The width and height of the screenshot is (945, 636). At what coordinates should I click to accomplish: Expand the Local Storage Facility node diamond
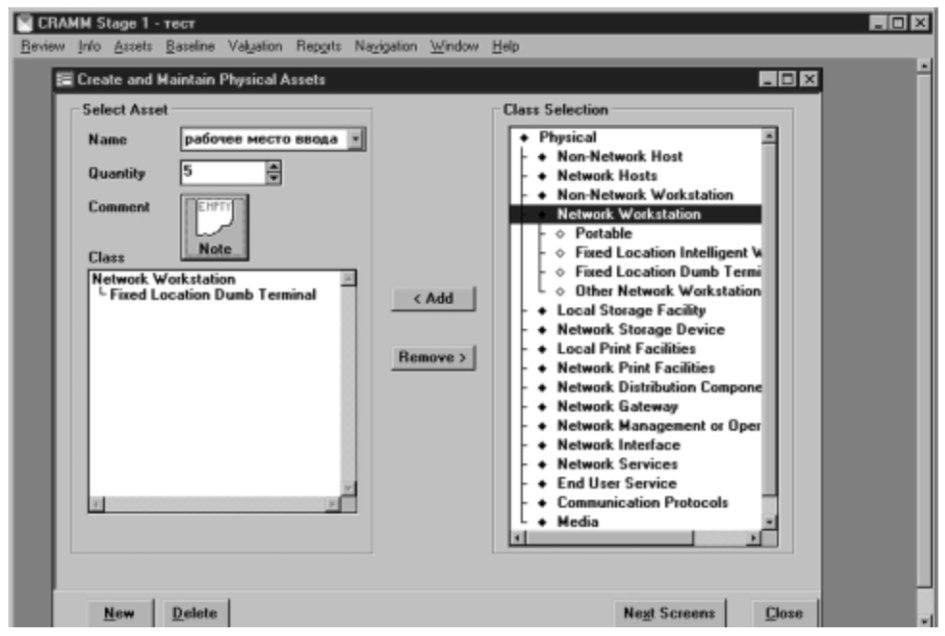(542, 311)
